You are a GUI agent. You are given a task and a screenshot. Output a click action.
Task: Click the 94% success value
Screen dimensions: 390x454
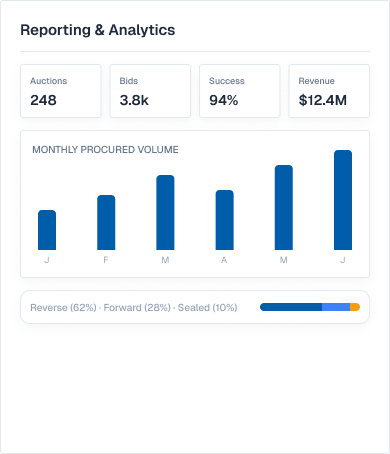pyautogui.click(x=224, y=100)
